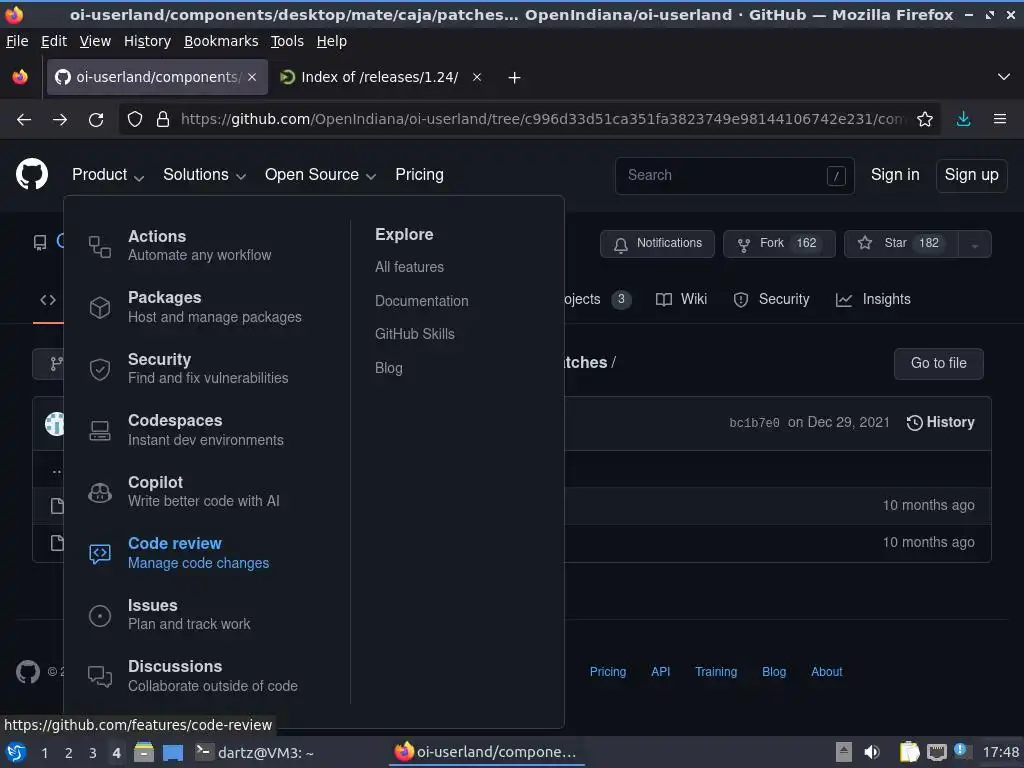The width and height of the screenshot is (1024, 768).
Task: Open the Codespaces computer icon
Action: 100,430
